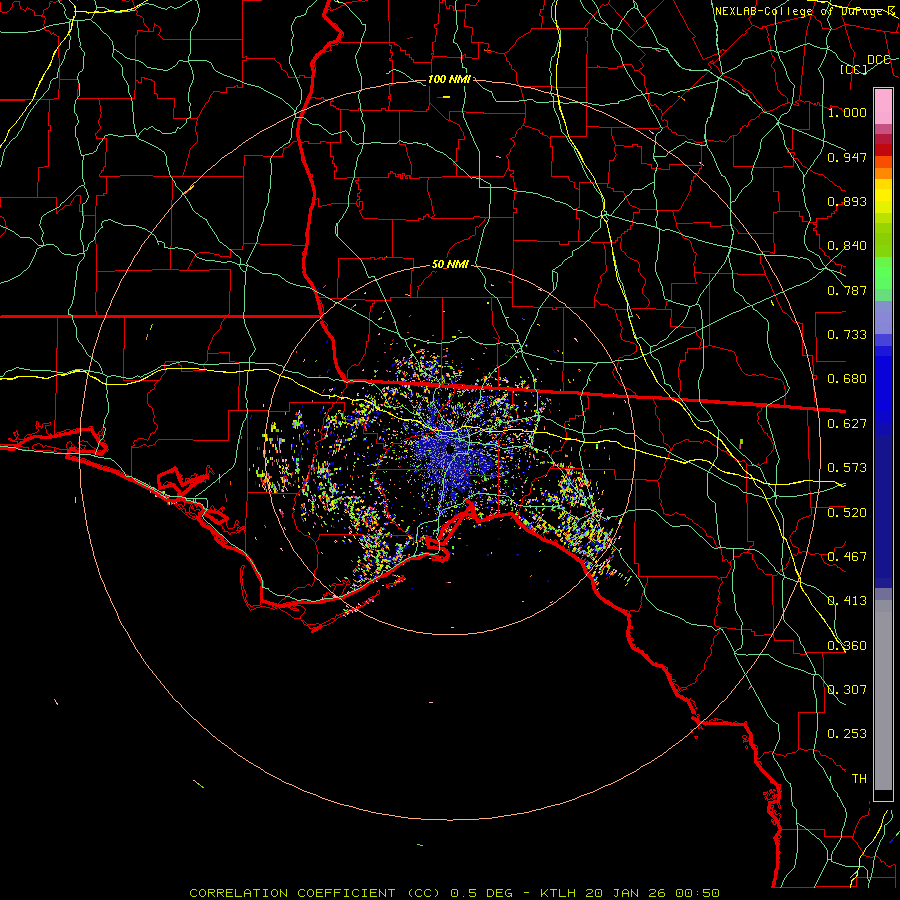
Task: Click the 0.573 color scale value
Action: [x=847, y=468]
